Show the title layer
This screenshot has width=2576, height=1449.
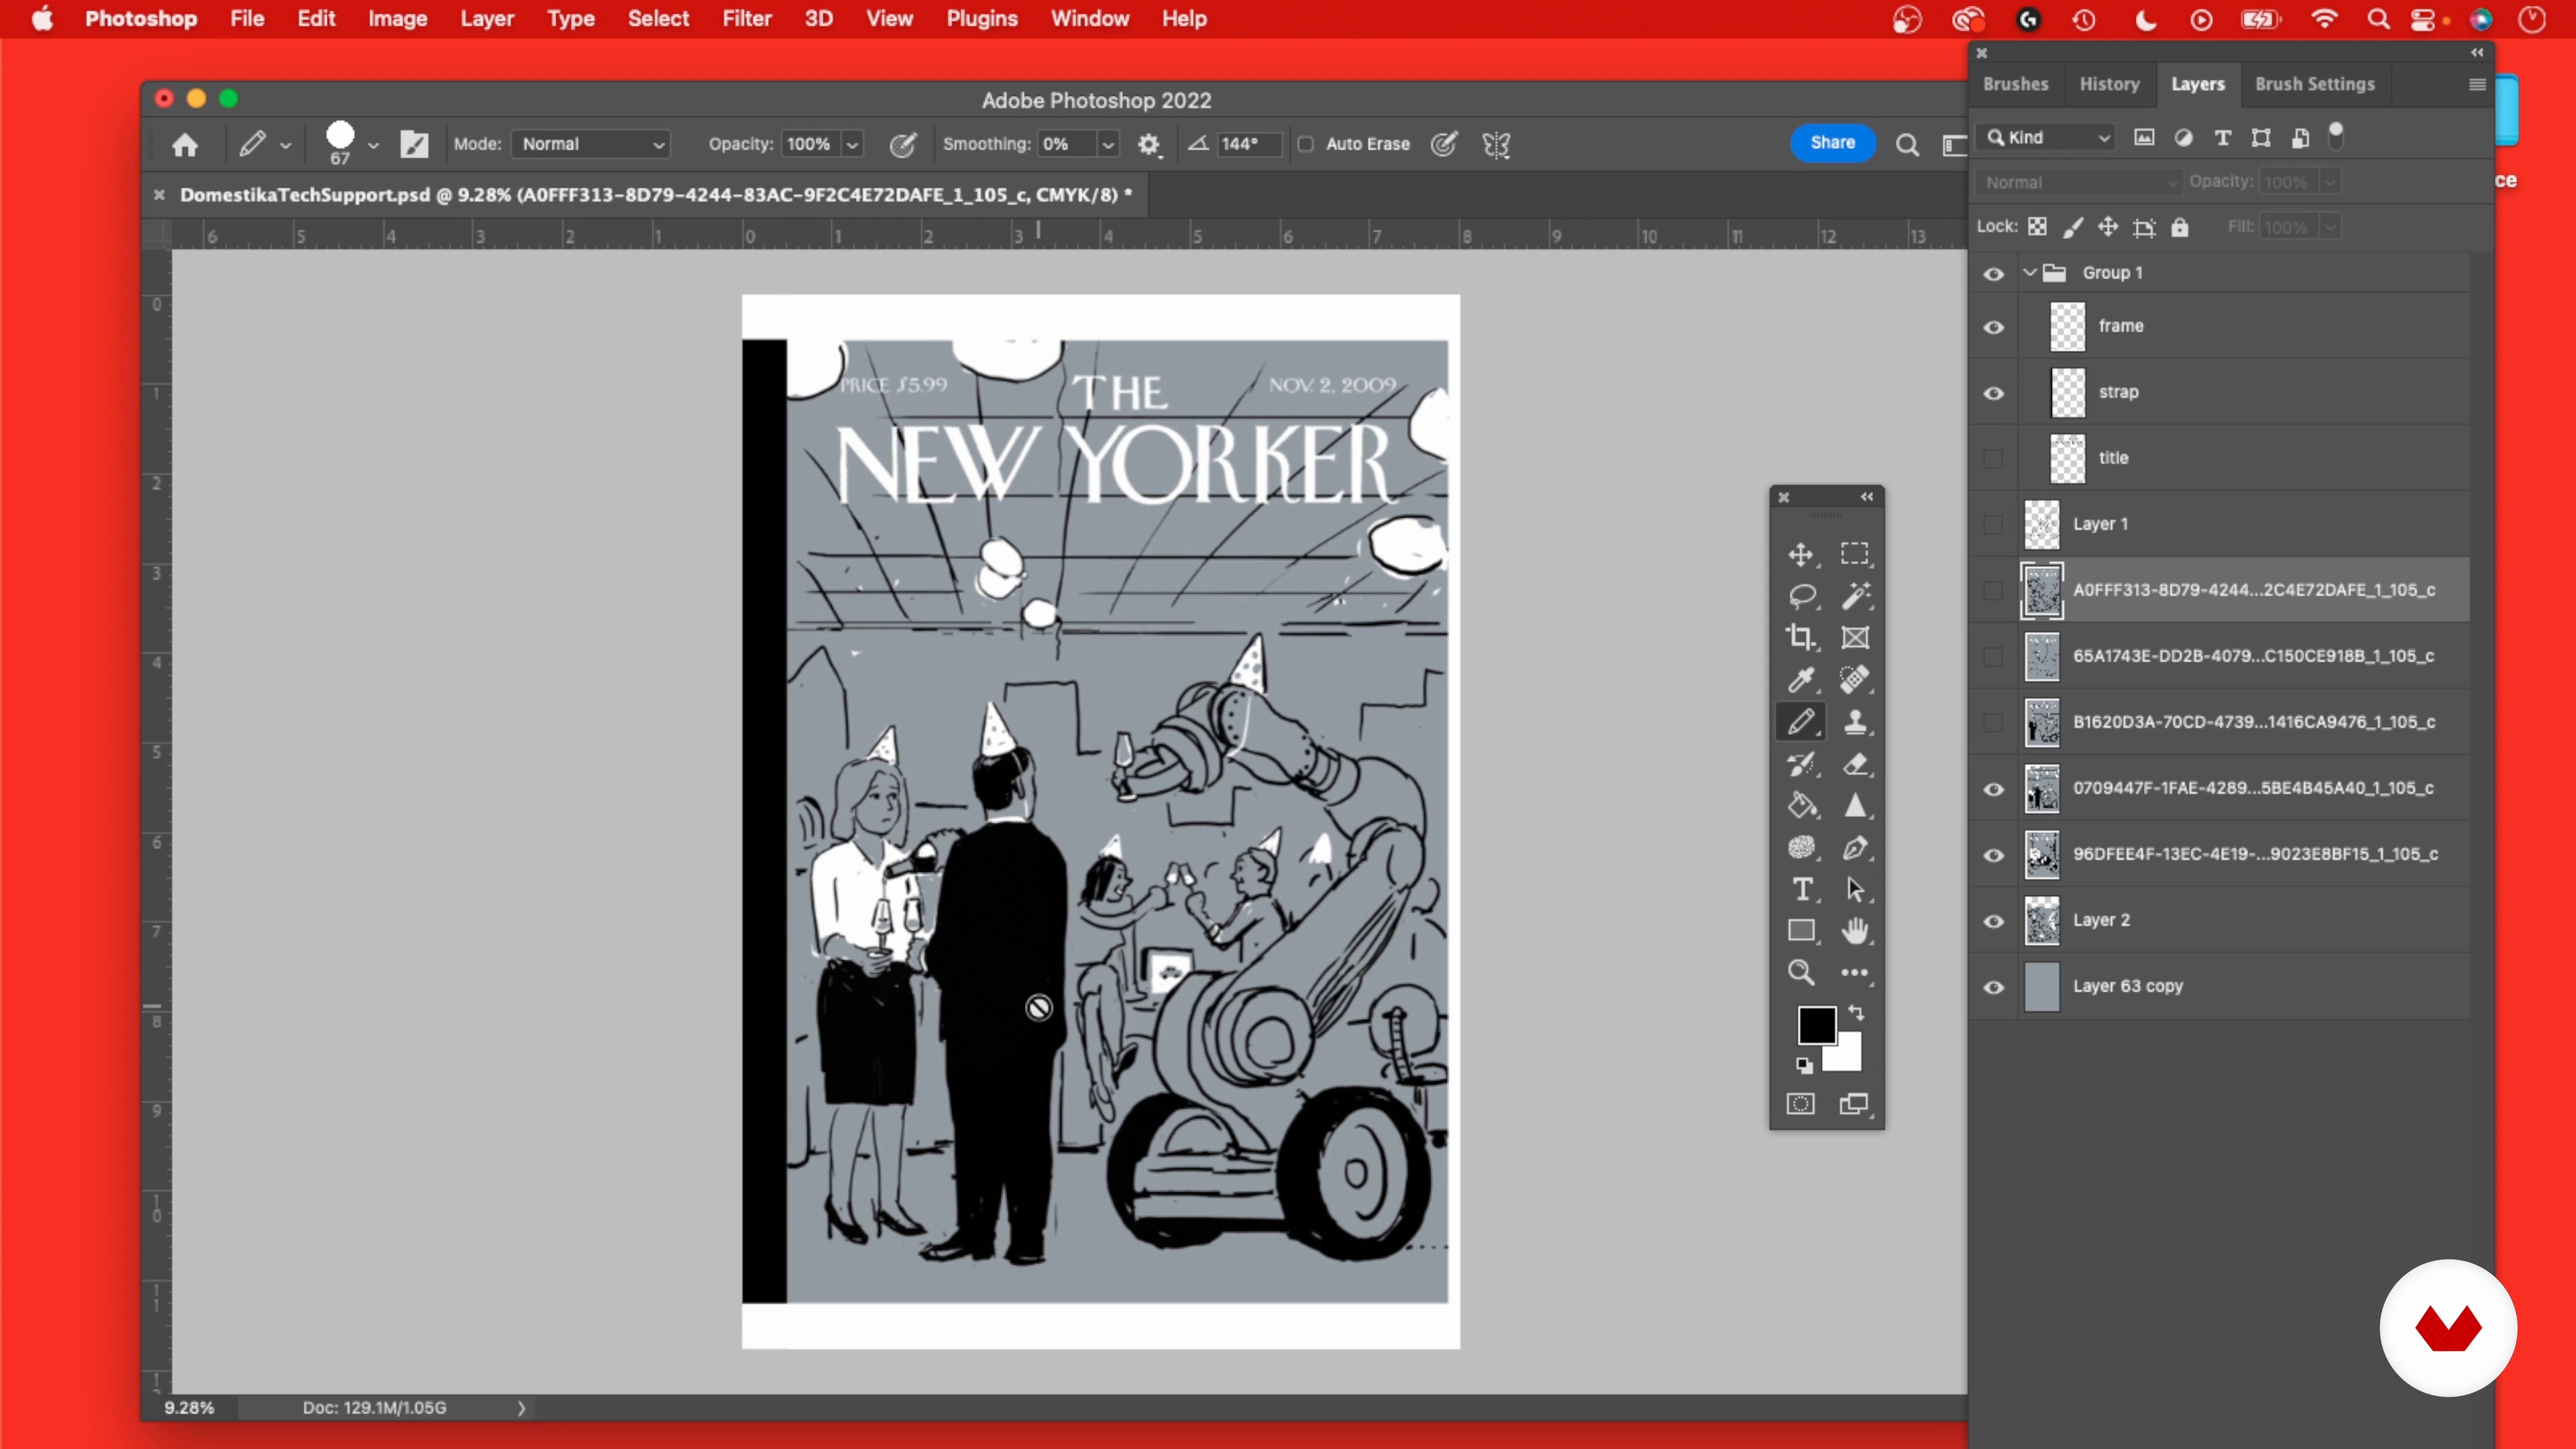coord(1994,459)
